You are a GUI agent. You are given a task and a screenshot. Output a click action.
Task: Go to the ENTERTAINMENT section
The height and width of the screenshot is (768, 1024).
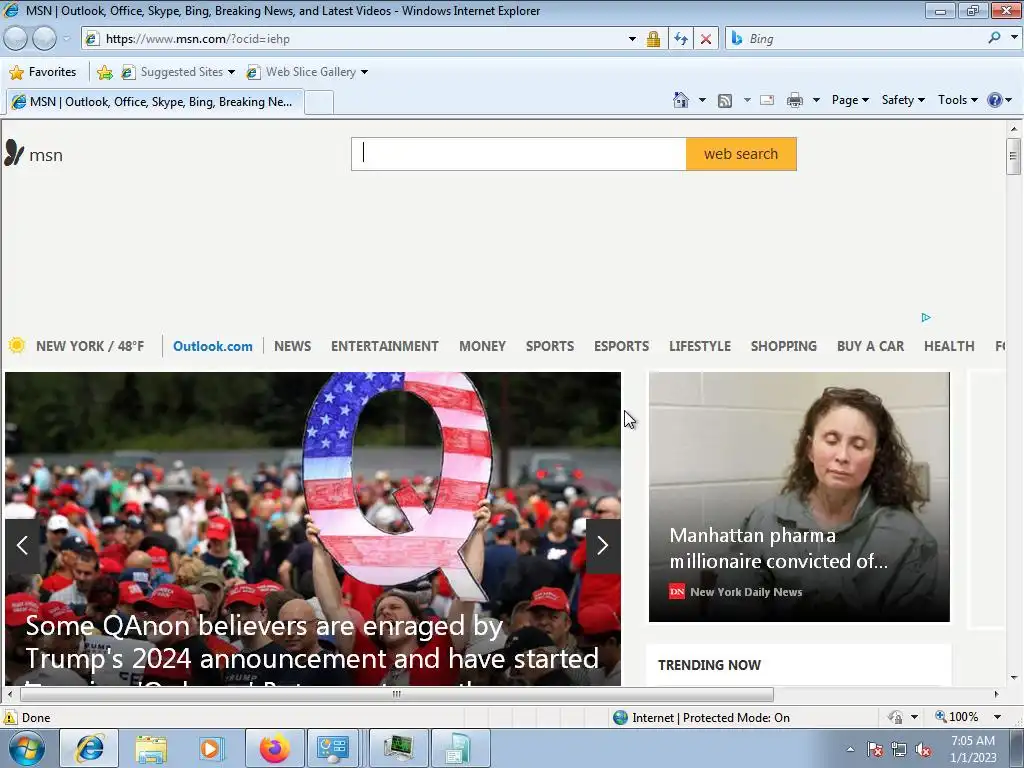[x=385, y=346]
